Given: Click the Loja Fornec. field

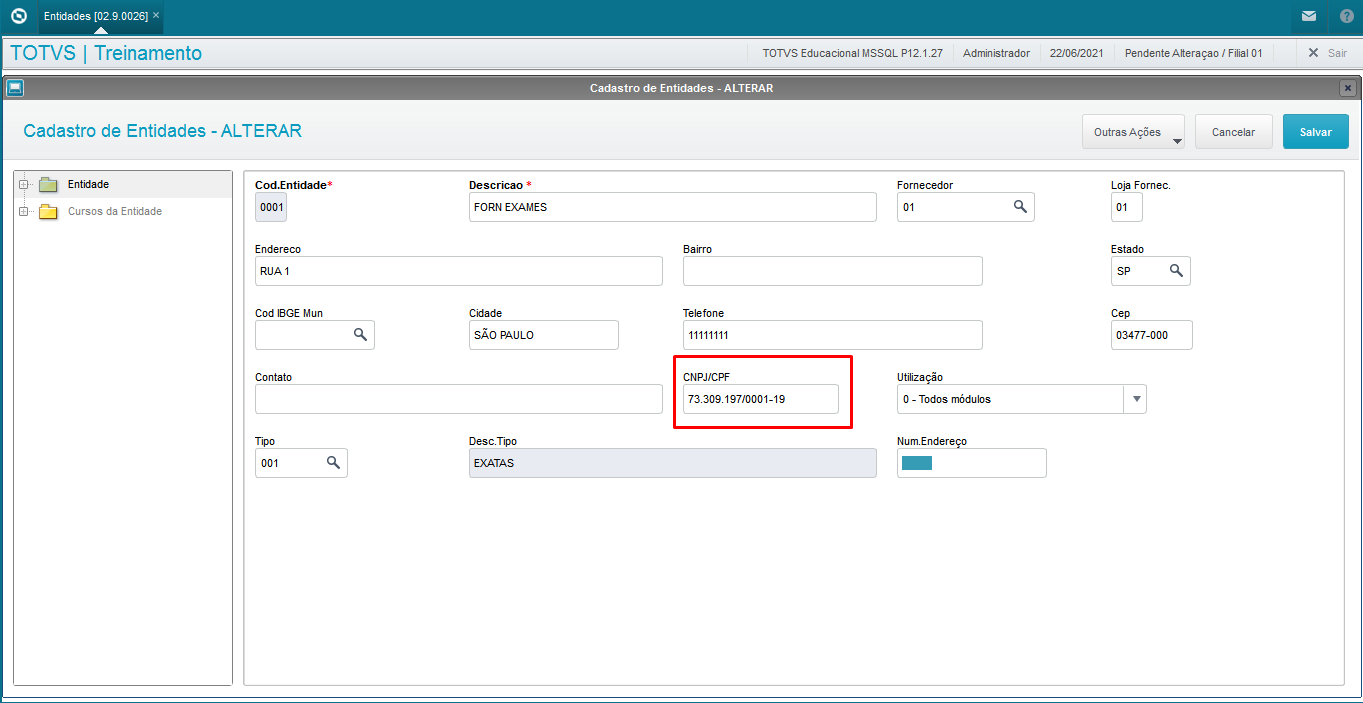Looking at the screenshot, I should click(x=1126, y=207).
